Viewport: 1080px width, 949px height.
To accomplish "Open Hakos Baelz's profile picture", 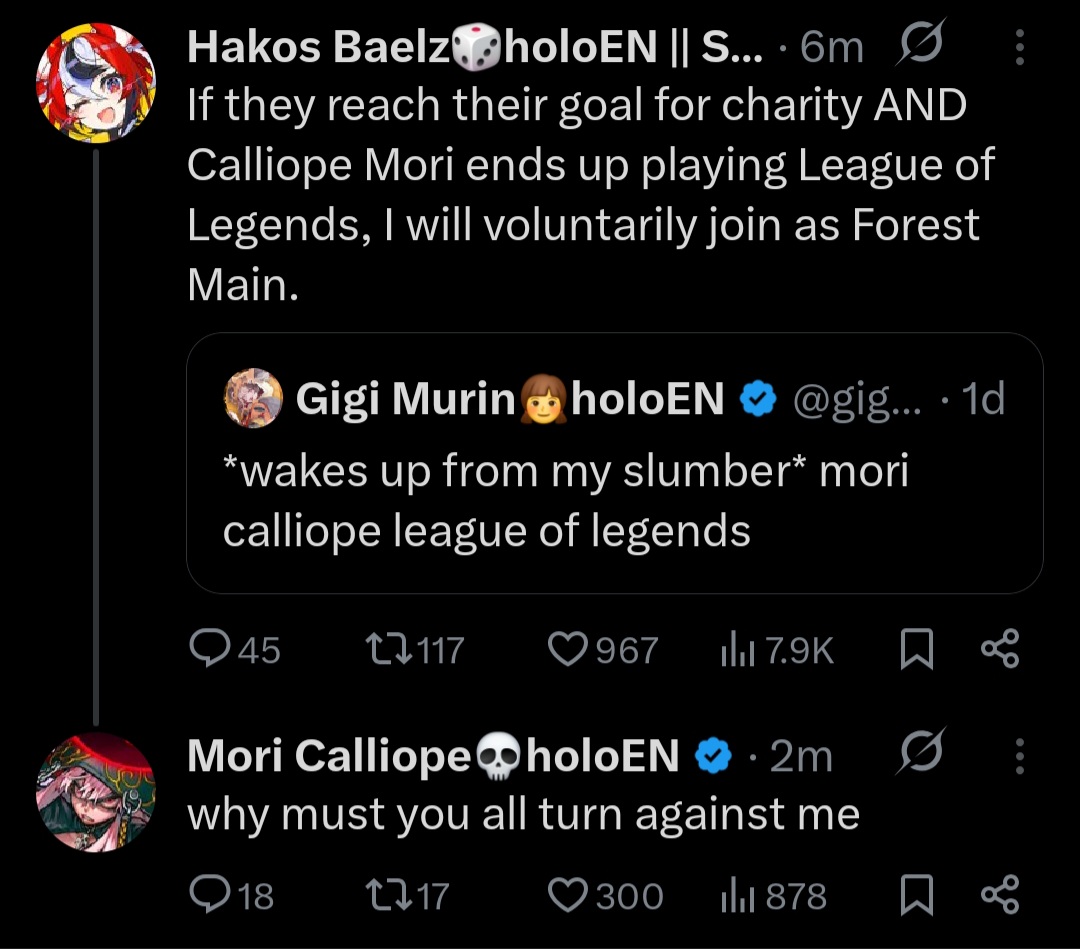I will pos(95,82).
